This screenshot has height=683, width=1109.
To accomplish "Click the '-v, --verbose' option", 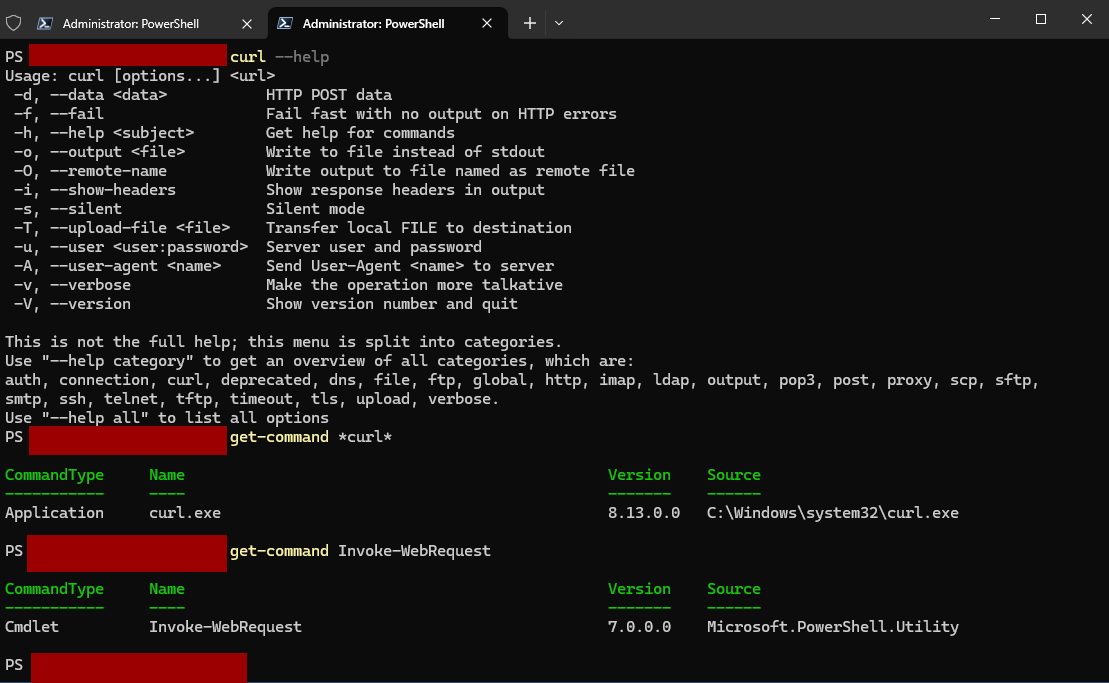I will 72,286.
